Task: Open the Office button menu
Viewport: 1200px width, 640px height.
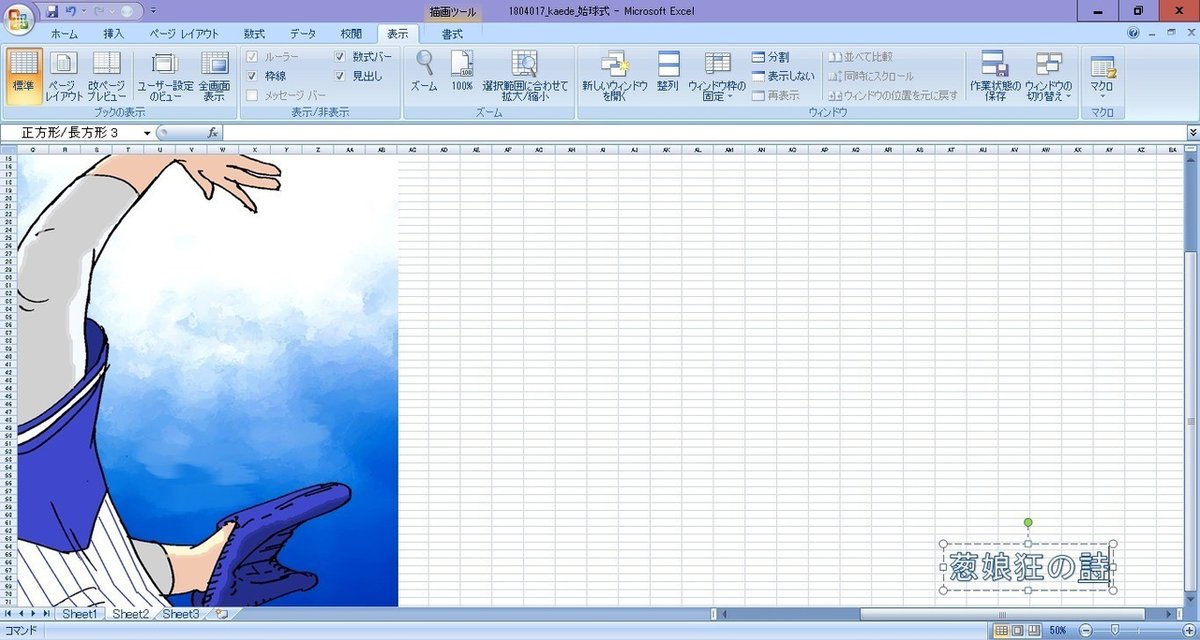Action: coord(19,18)
